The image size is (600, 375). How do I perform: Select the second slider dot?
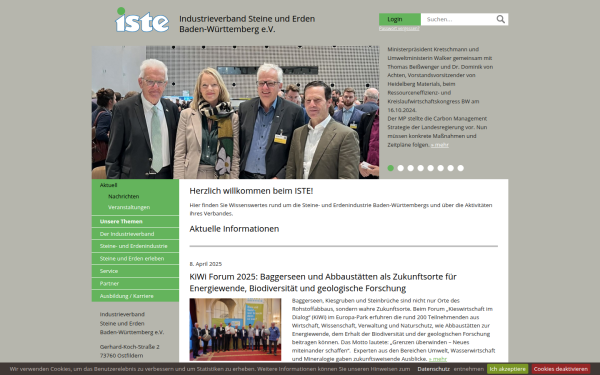tap(400, 168)
